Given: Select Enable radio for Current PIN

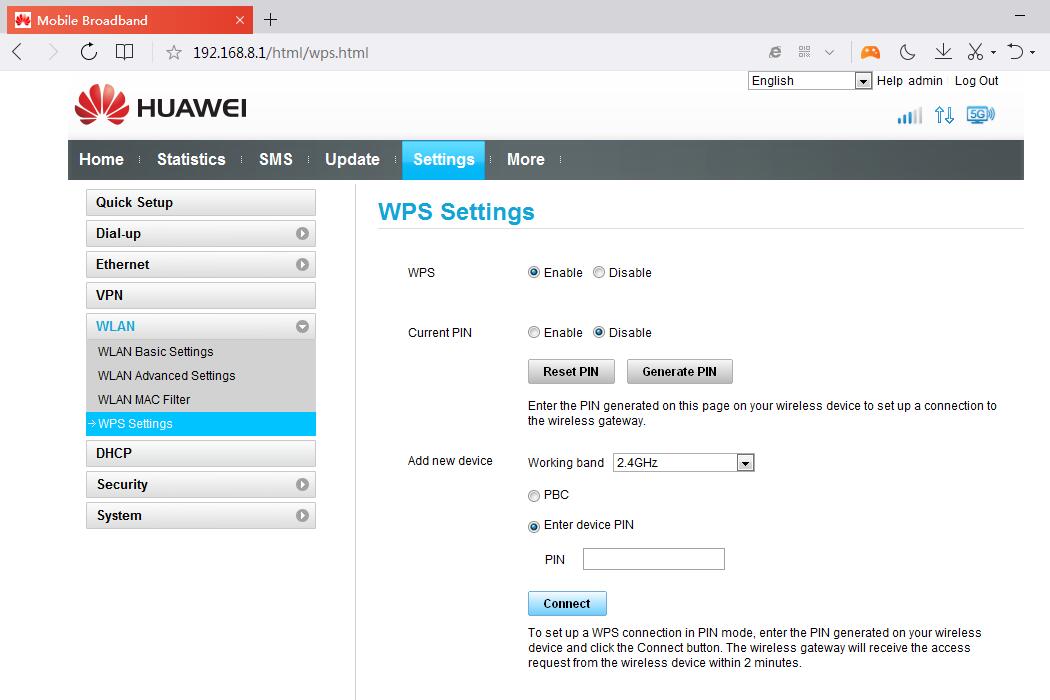Looking at the screenshot, I should 534,332.
